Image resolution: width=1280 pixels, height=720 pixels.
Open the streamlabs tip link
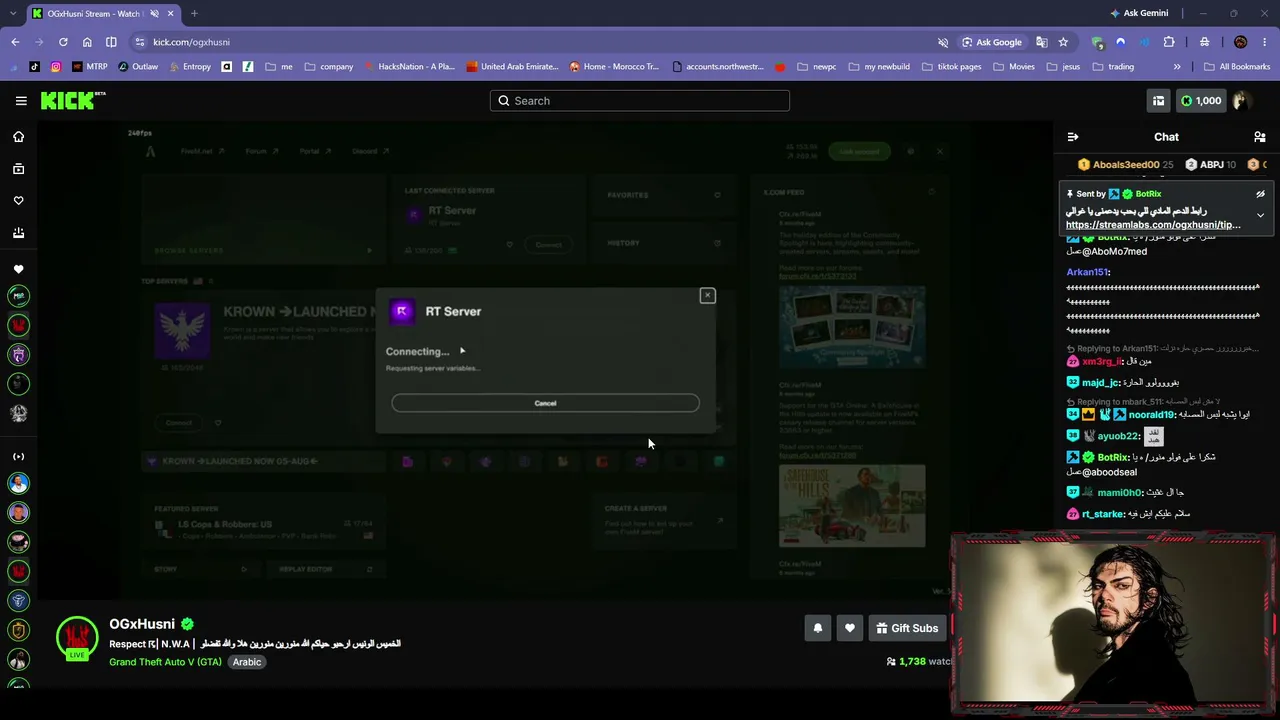[1153, 225]
